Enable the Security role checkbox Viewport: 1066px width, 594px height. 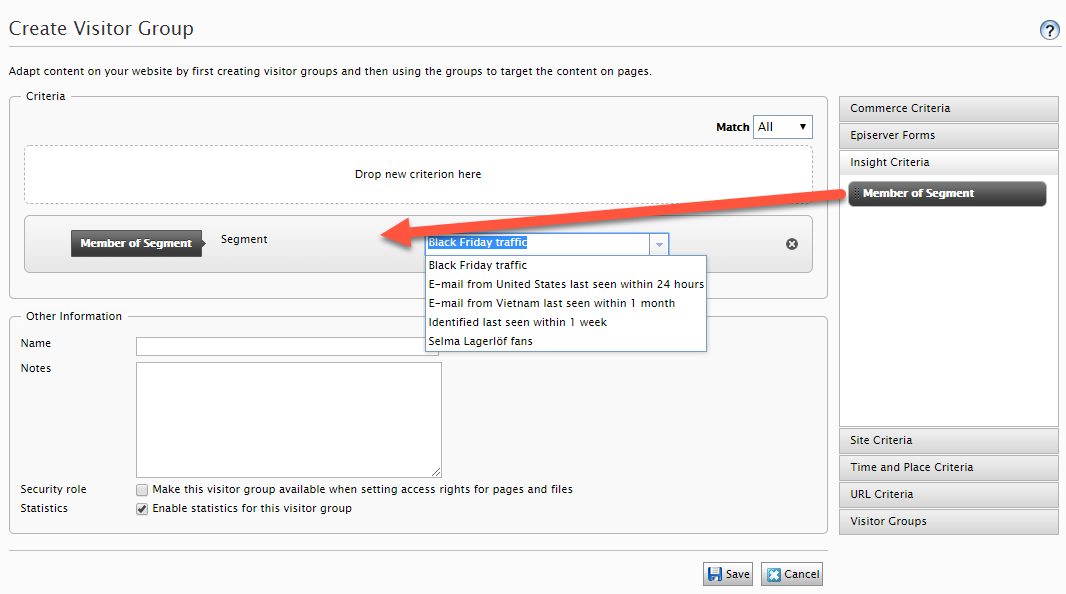[x=141, y=489]
